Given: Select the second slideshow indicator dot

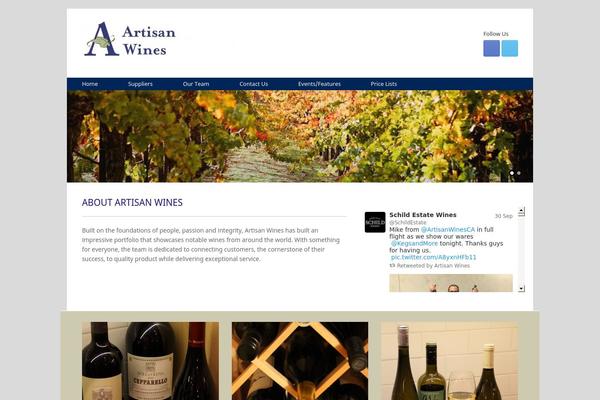Looking at the screenshot, I should pyautogui.click(x=518, y=173).
